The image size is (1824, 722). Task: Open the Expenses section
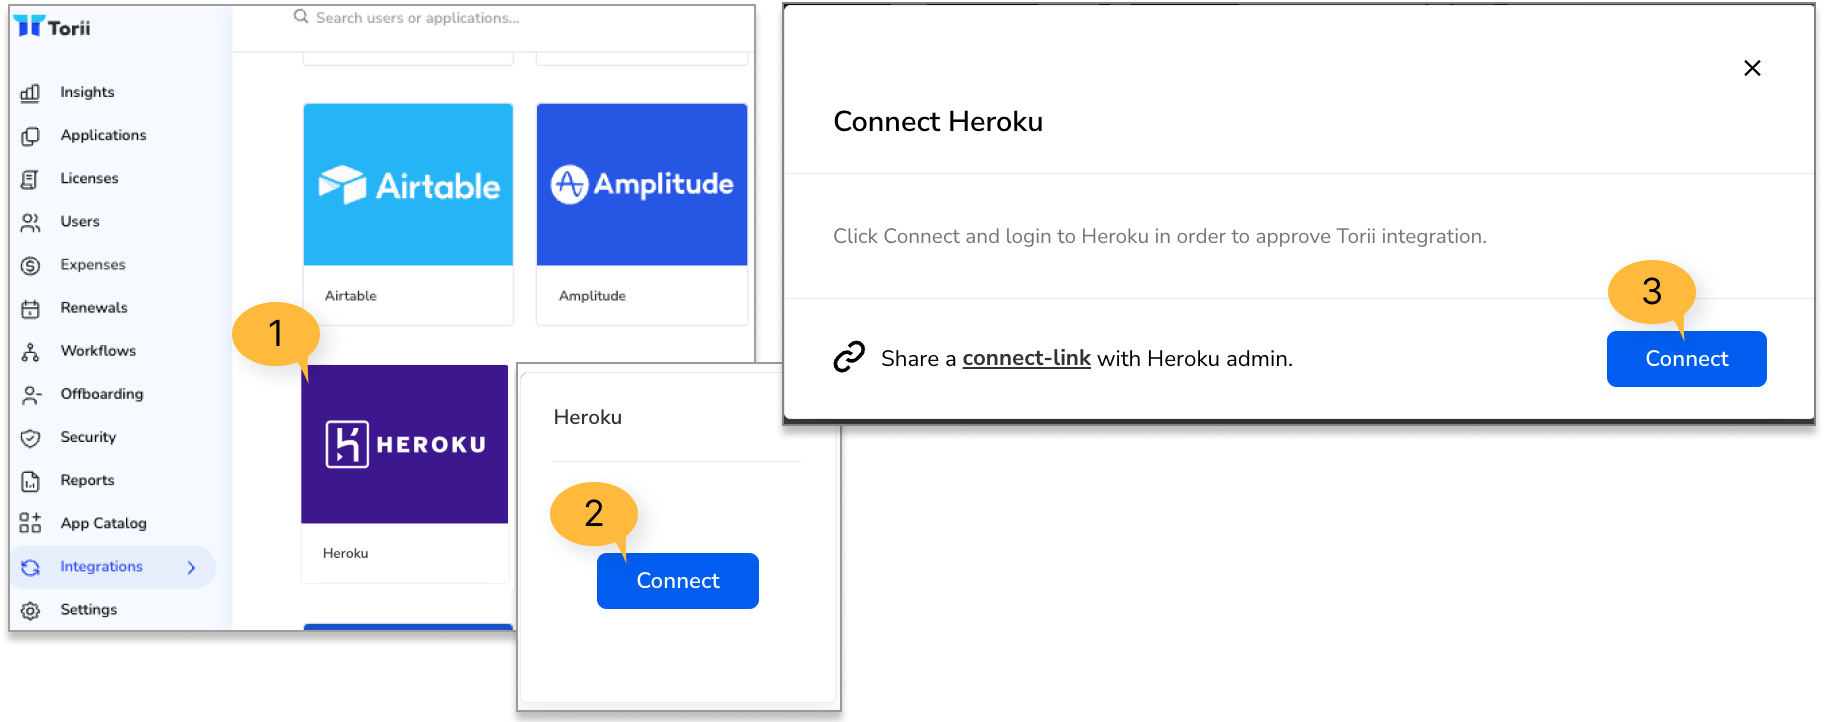(x=93, y=264)
